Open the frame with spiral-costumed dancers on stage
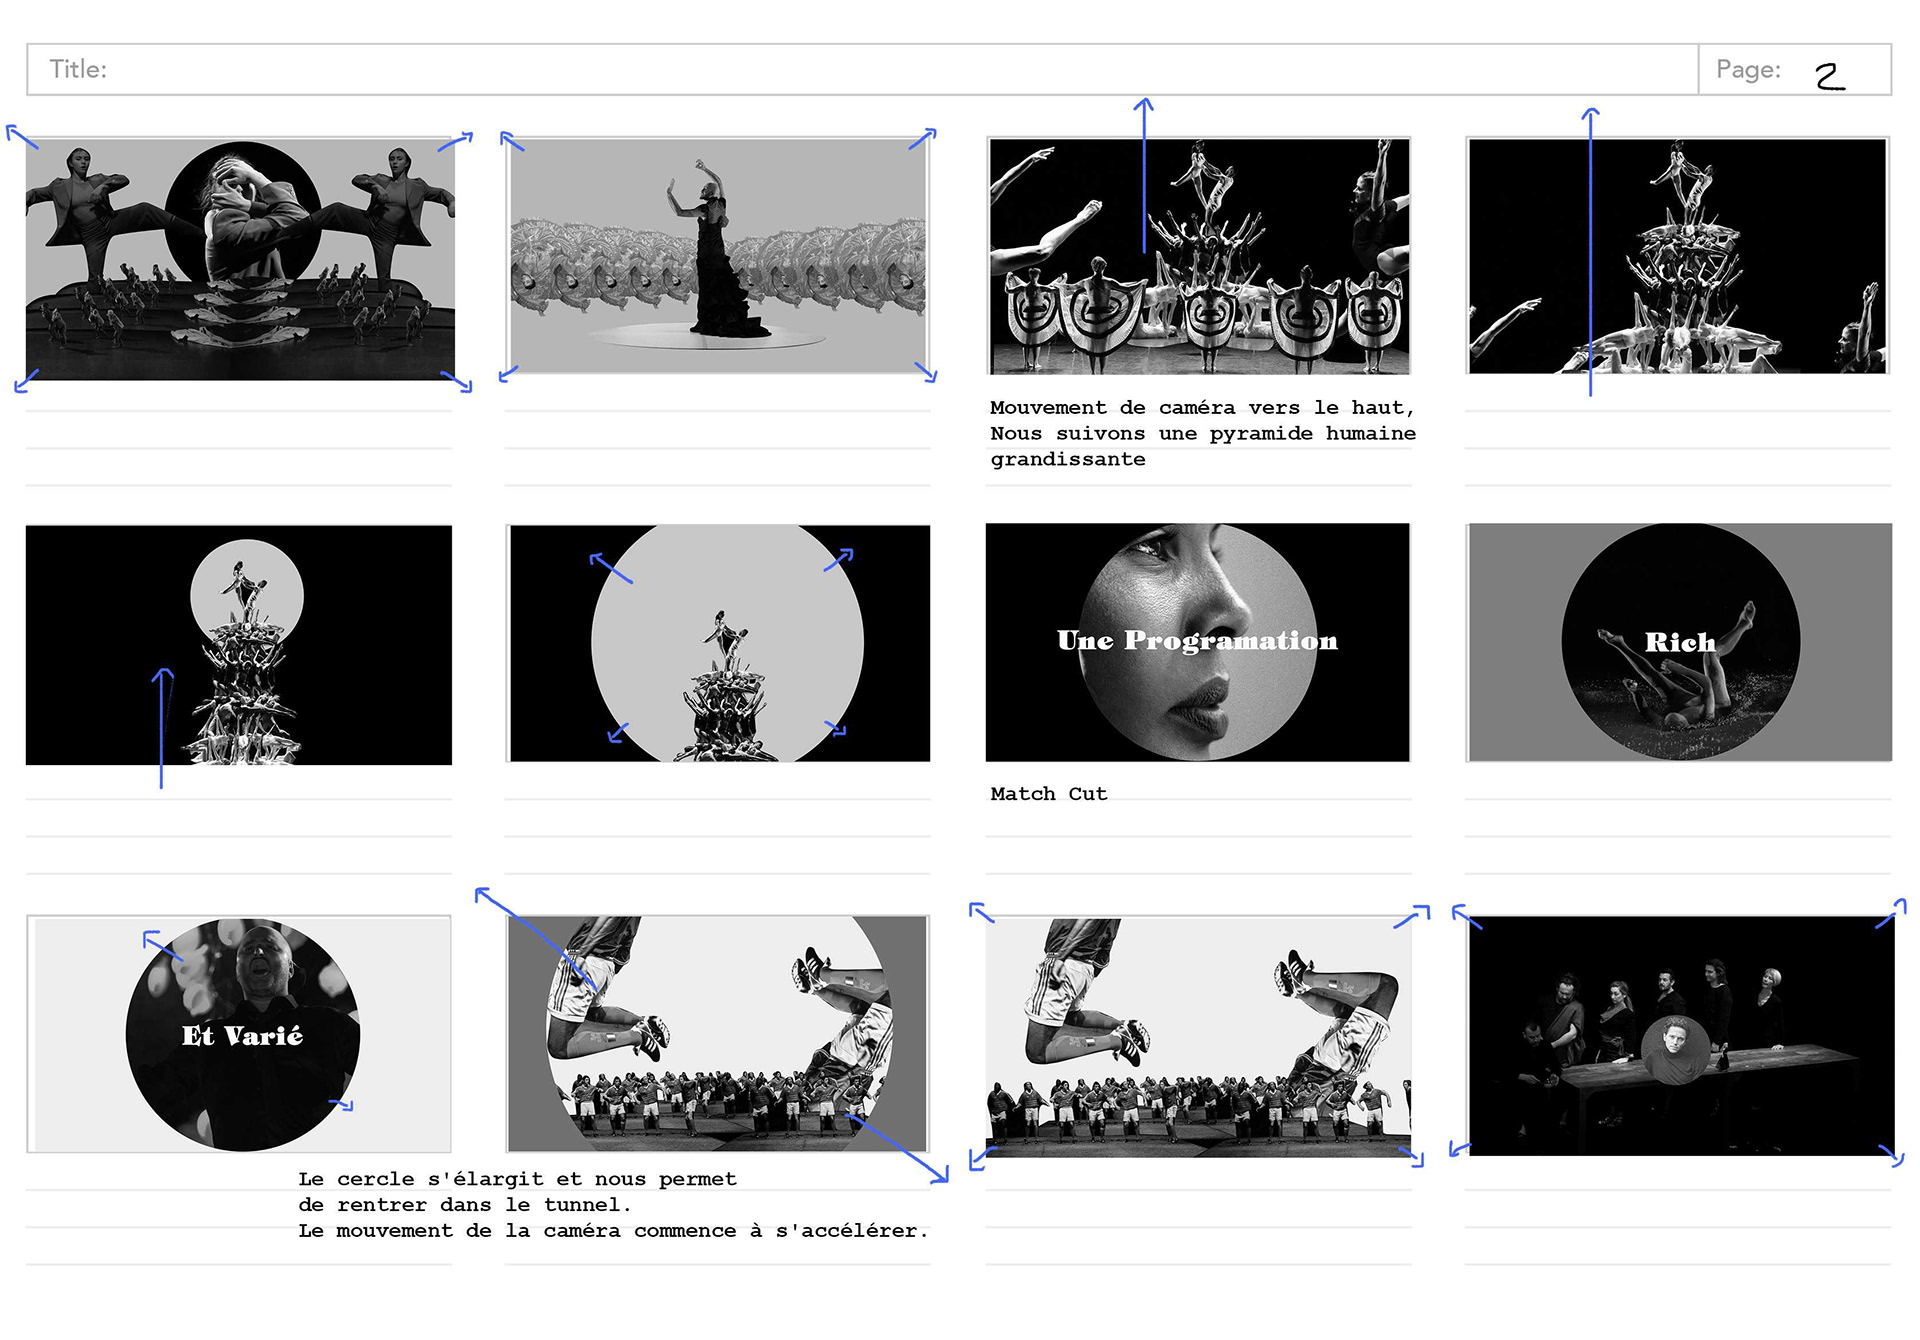Viewport: 1920px width, 1340px height. coord(1199,256)
